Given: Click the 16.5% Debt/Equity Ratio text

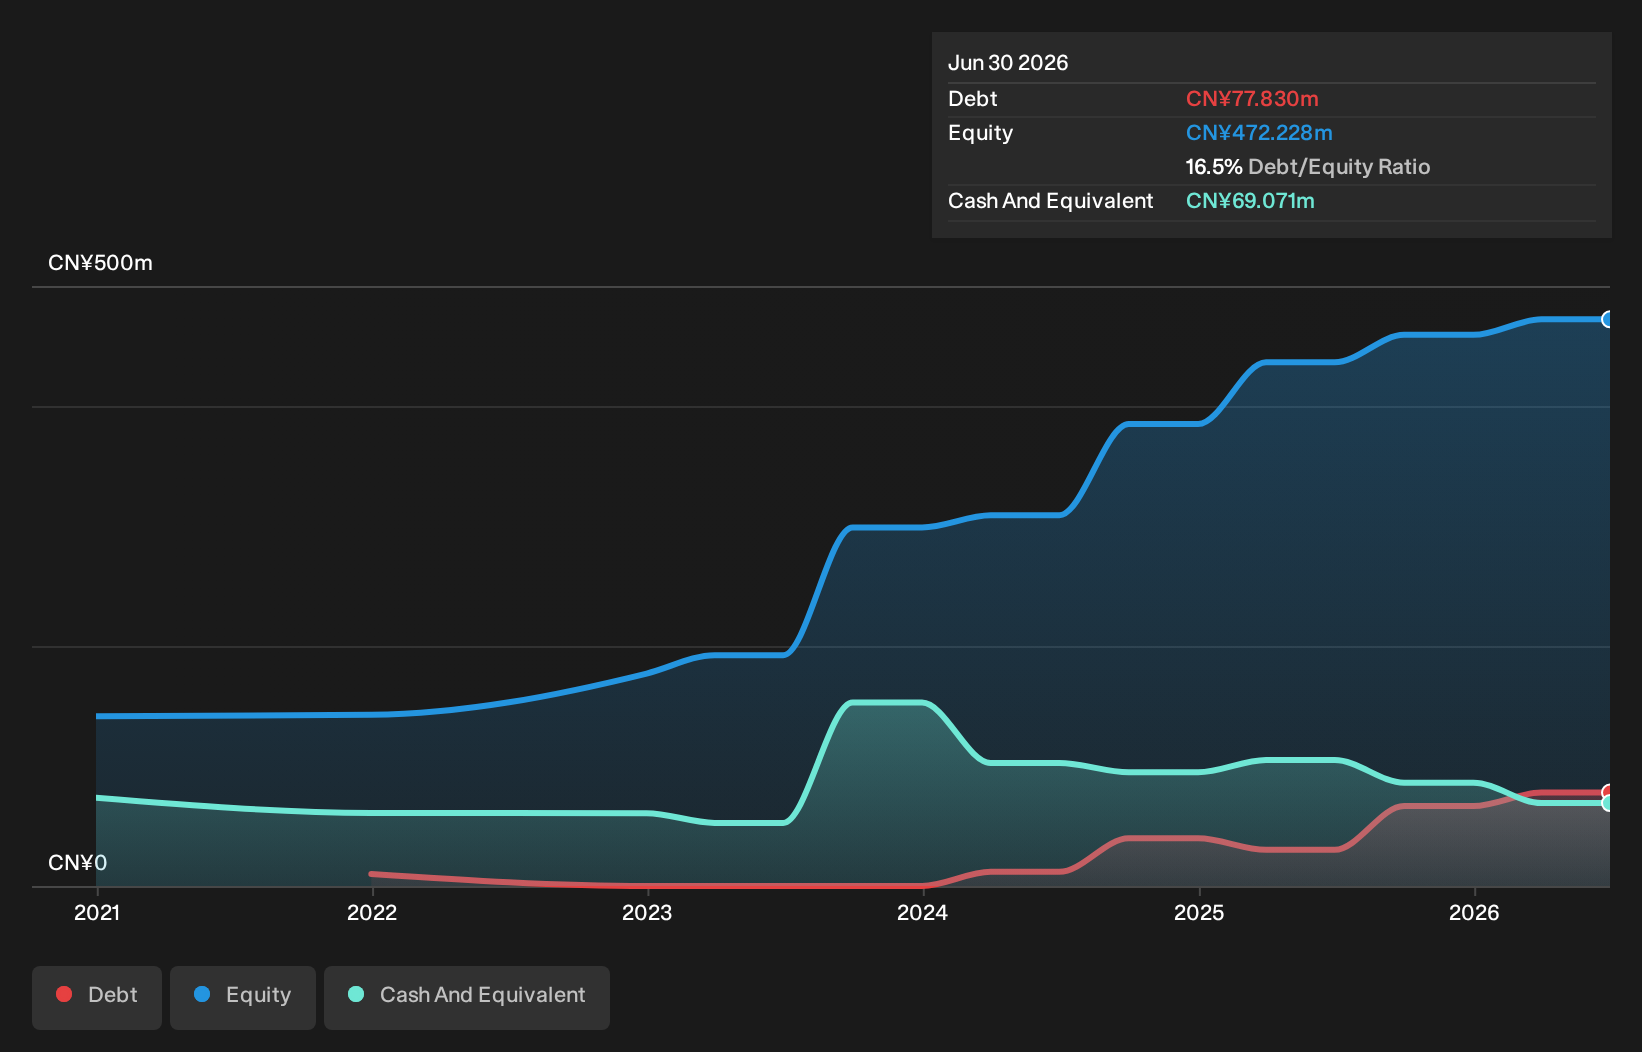Looking at the screenshot, I should [1308, 167].
